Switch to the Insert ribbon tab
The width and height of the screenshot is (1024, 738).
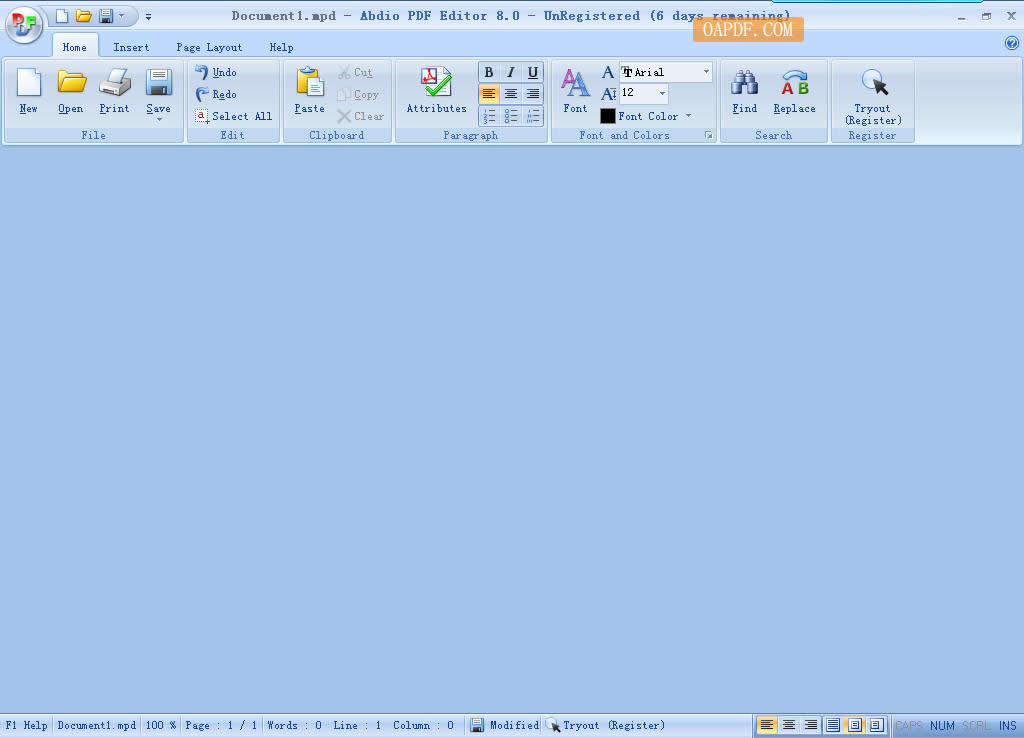pyautogui.click(x=131, y=47)
